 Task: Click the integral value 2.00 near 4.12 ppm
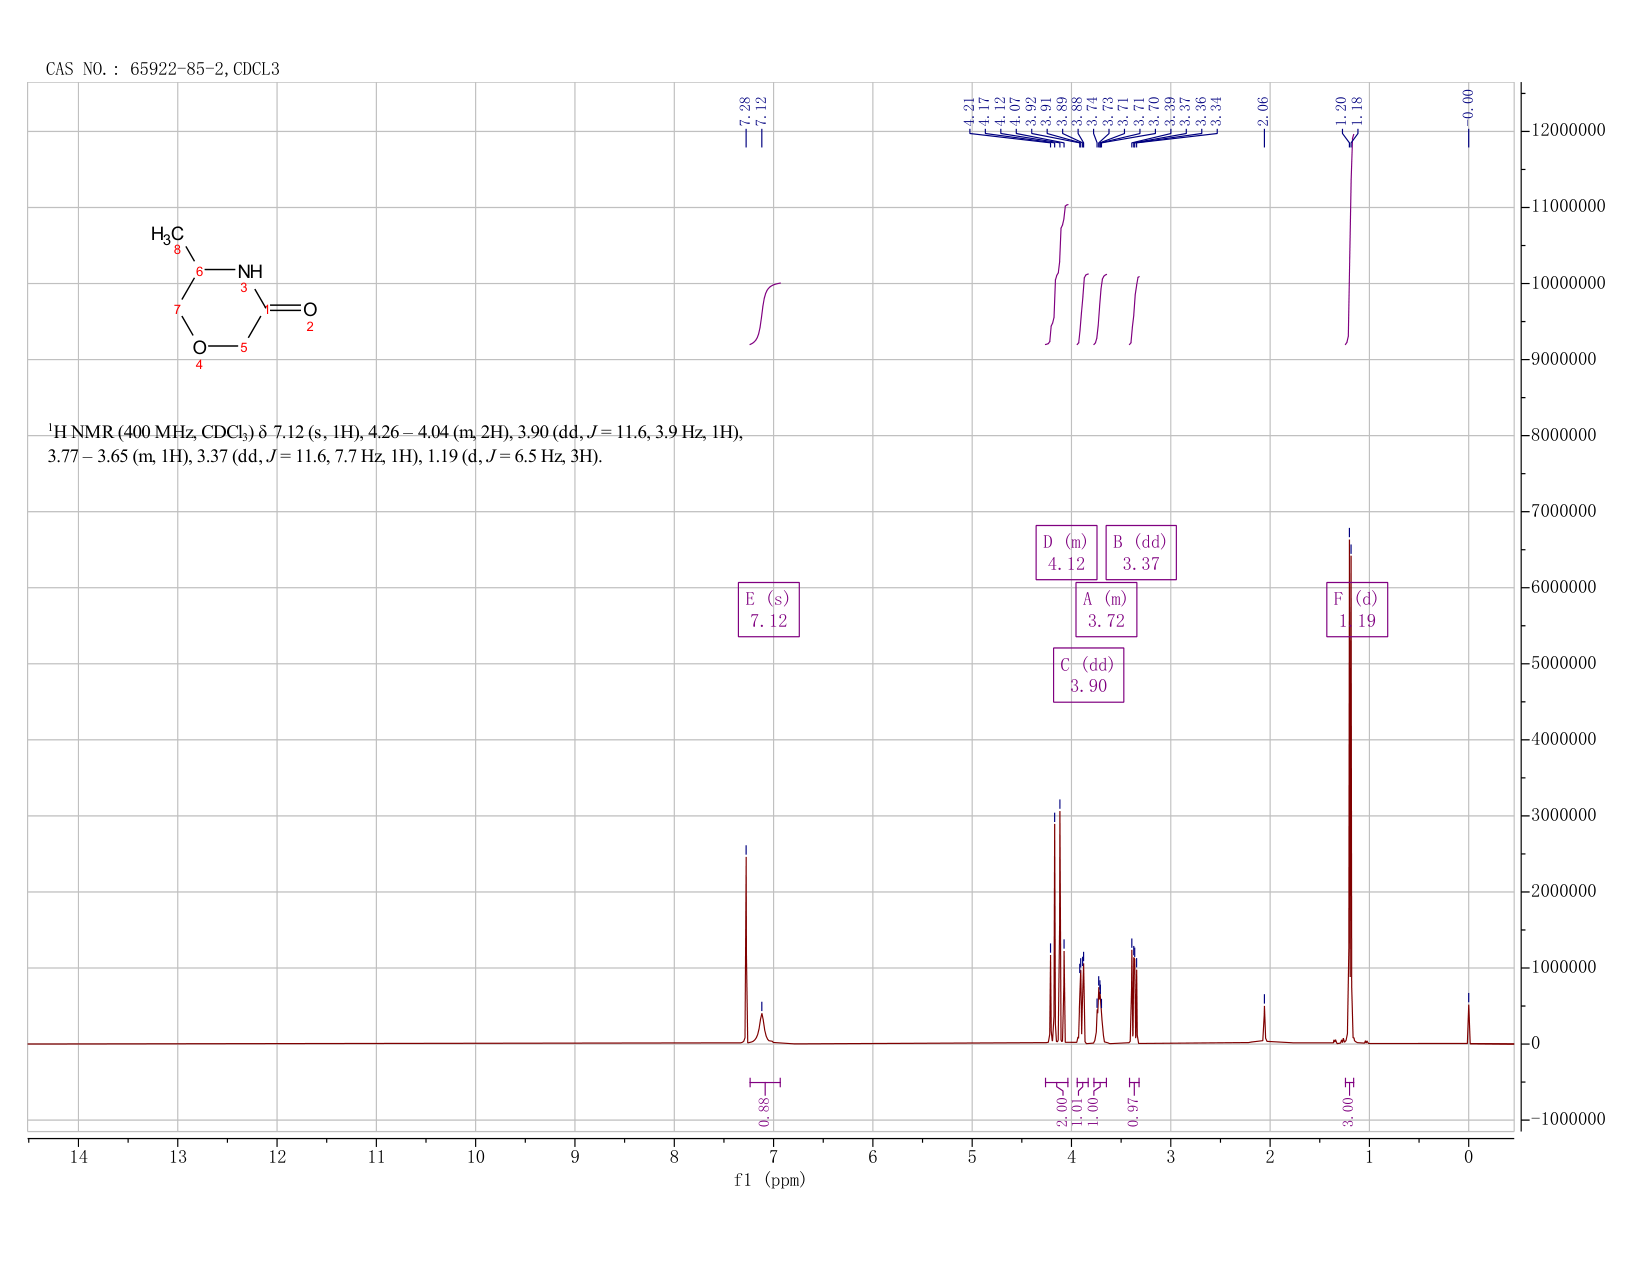pos(1062,1111)
